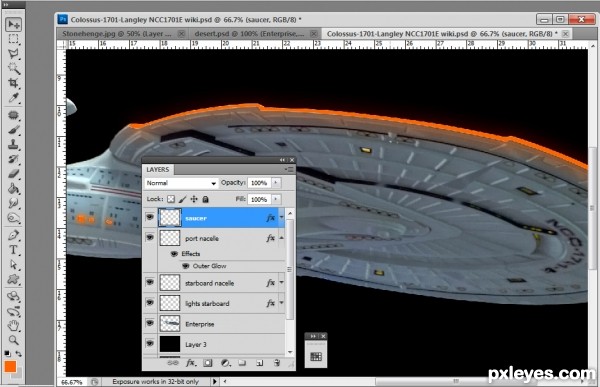Expand starboard nacelle layer effects
This screenshot has width=600, height=387.
click(x=282, y=282)
